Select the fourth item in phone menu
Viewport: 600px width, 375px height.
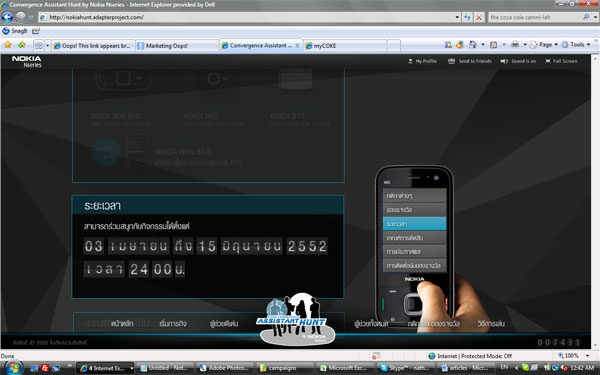point(414,238)
